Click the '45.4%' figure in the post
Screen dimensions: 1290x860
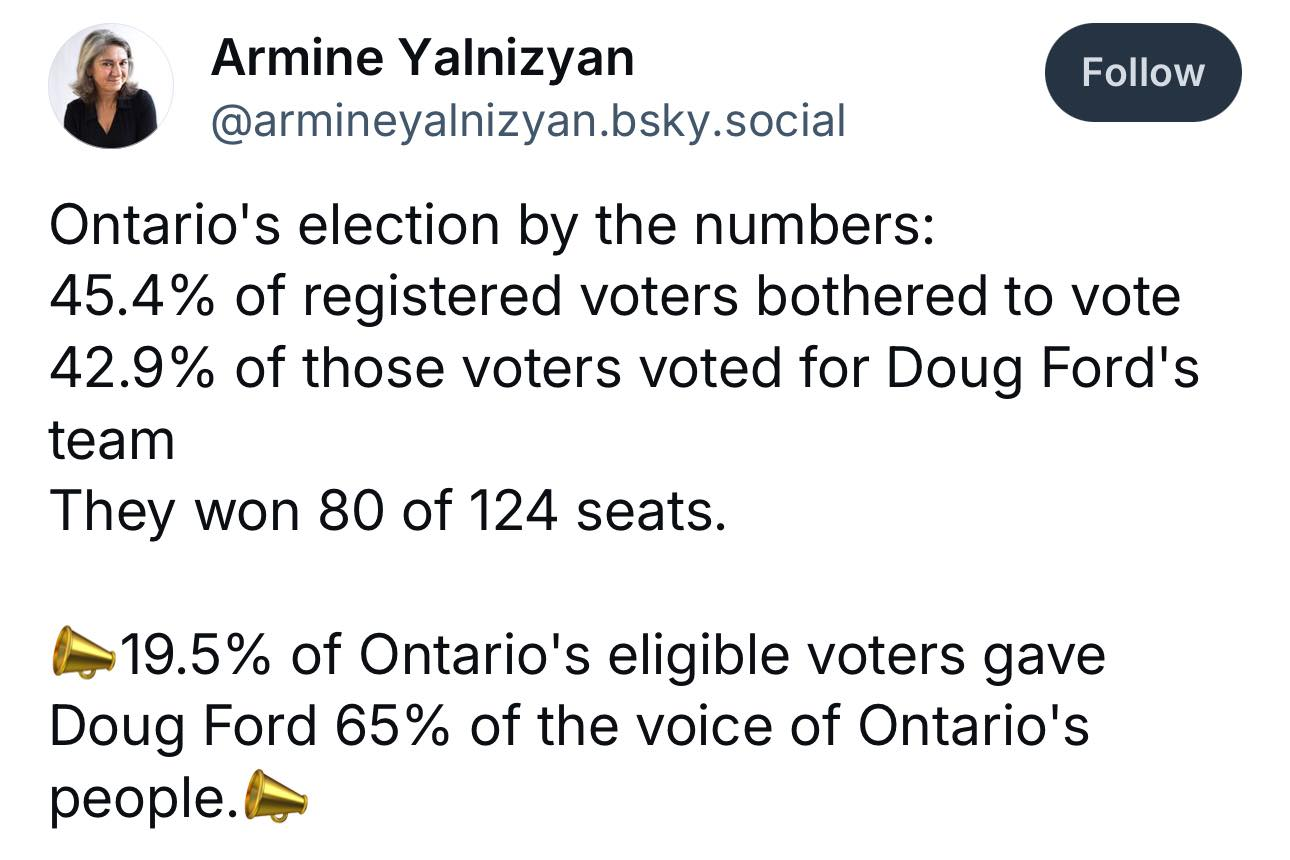(x=135, y=296)
